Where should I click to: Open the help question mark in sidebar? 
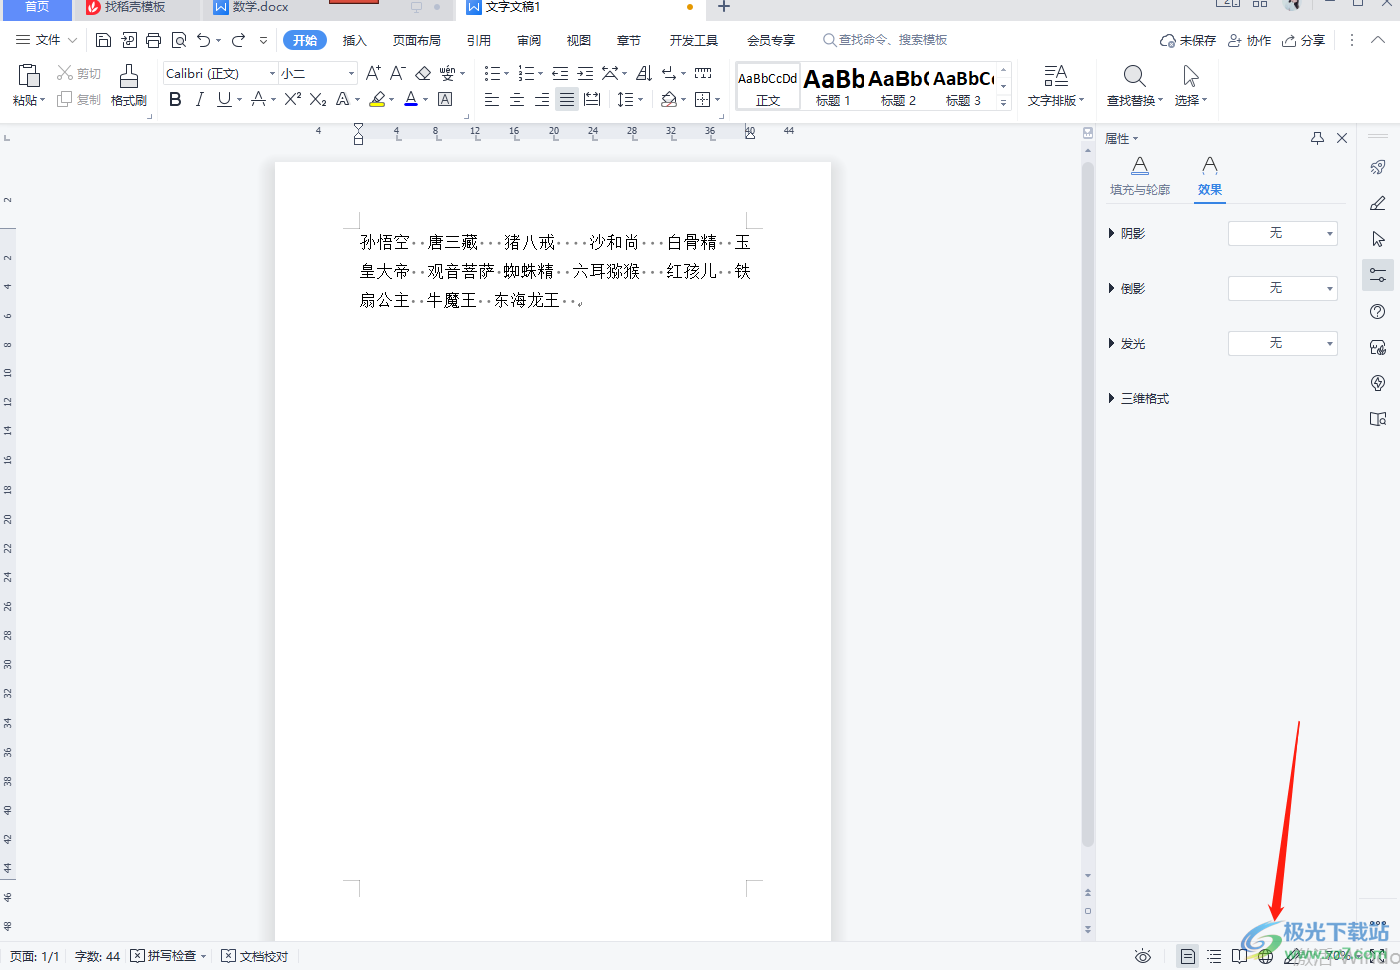[x=1378, y=311]
